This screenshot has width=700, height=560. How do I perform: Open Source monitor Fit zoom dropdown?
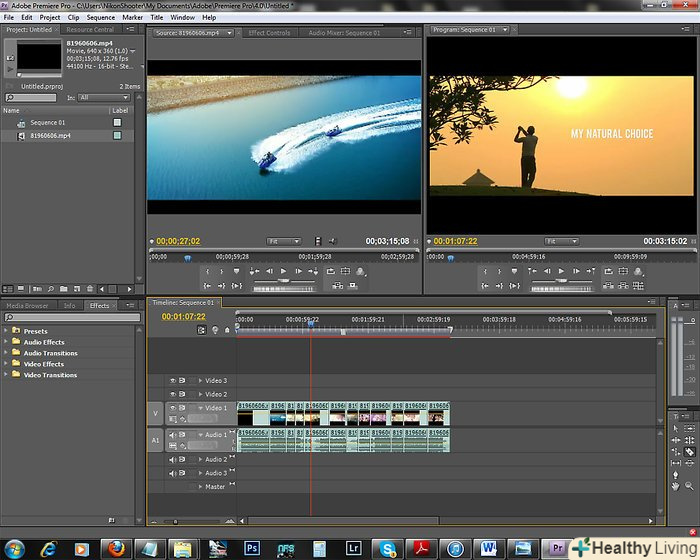[284, 241]
